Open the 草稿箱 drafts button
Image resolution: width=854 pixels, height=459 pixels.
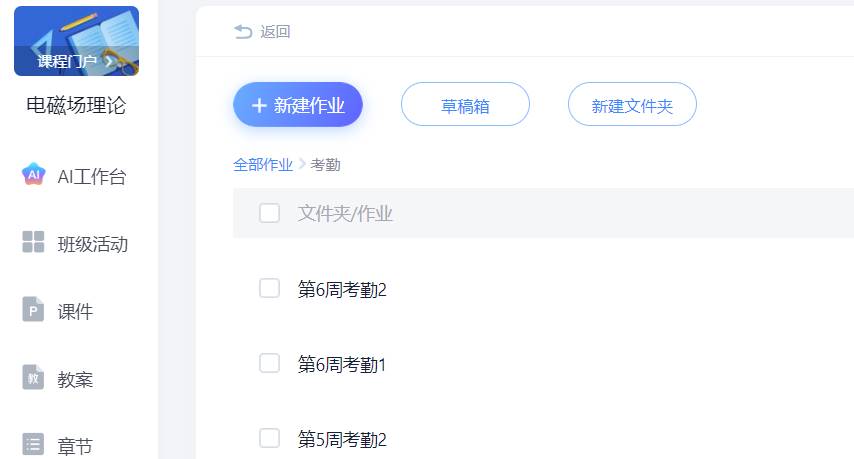pyautogui.click(x=465, y=105)
